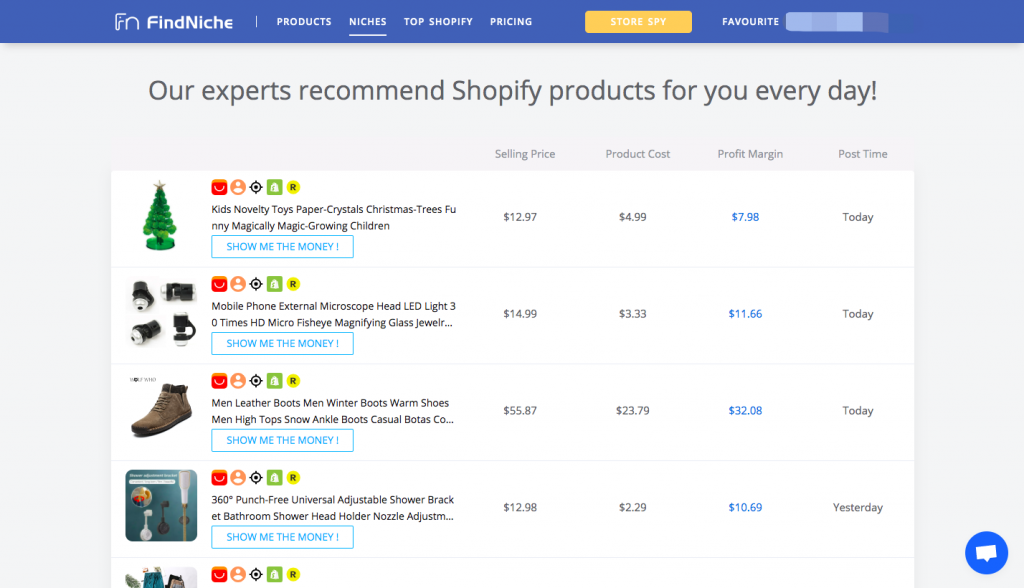Click product cost $2.29
1024x588 pixels.
(633, 507)
